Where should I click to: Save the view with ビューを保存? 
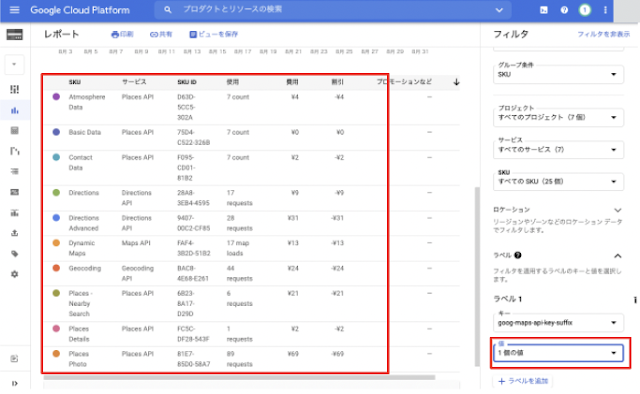213,34
